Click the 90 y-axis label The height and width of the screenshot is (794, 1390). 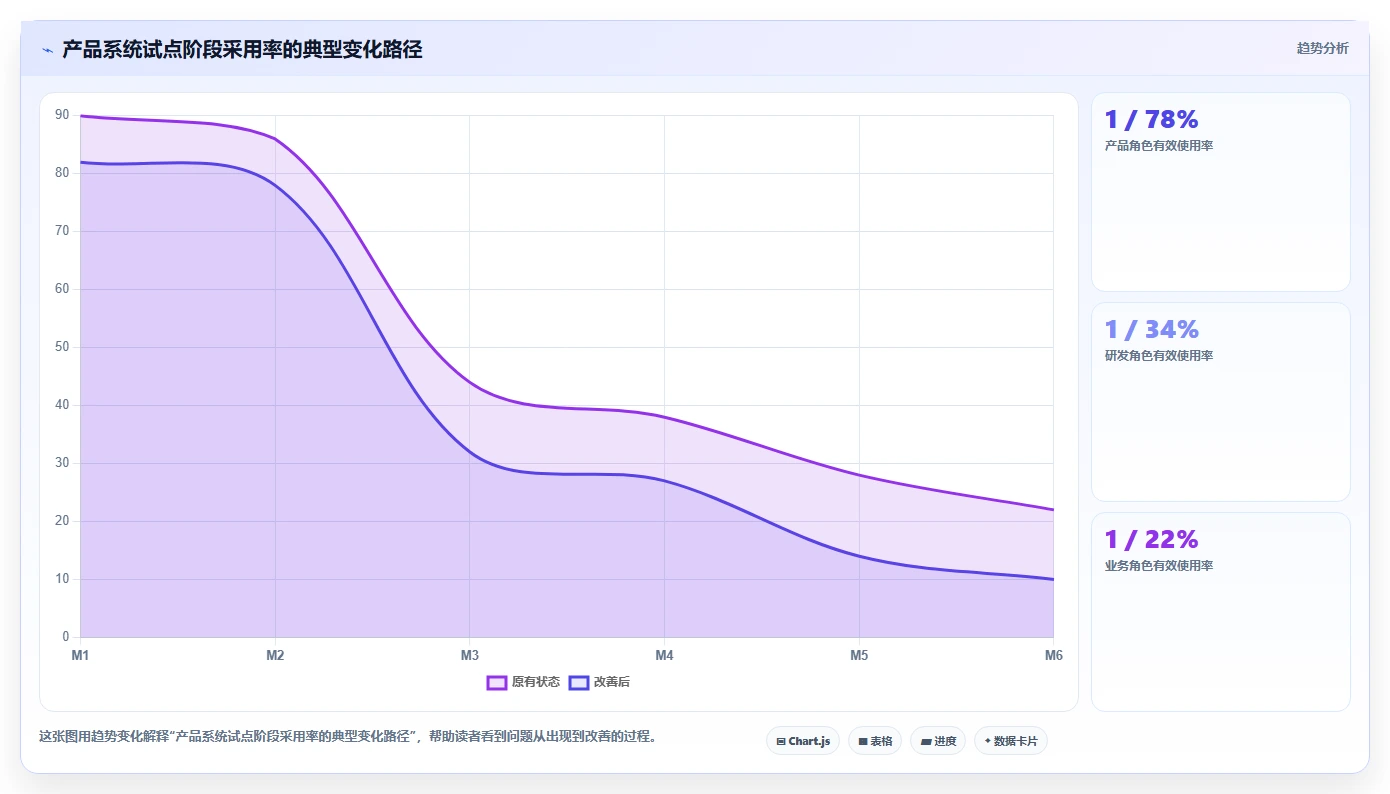62,115
